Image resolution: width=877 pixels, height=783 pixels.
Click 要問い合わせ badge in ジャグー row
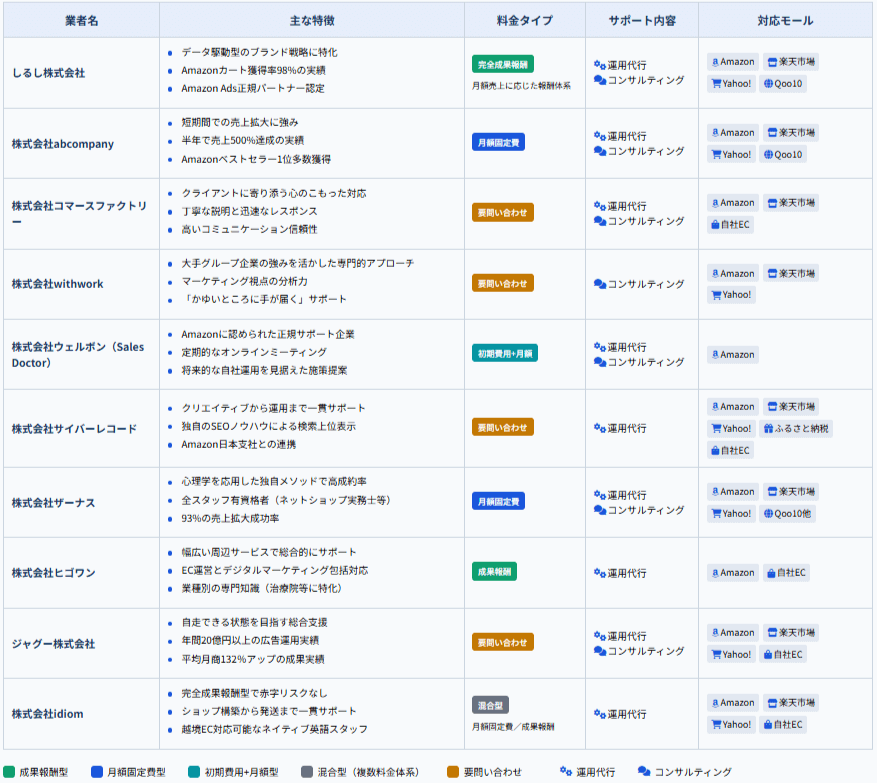click(x=502, y=642)
